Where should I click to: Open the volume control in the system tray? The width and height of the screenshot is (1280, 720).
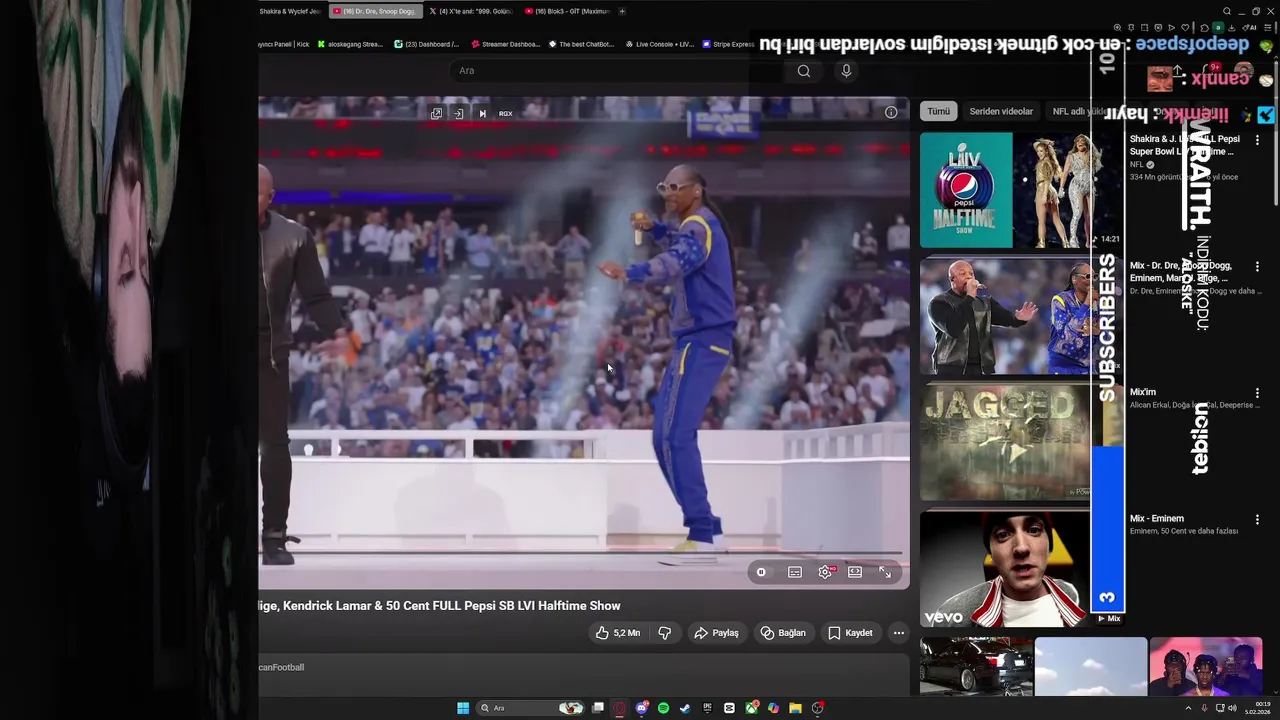[1231, 708]
